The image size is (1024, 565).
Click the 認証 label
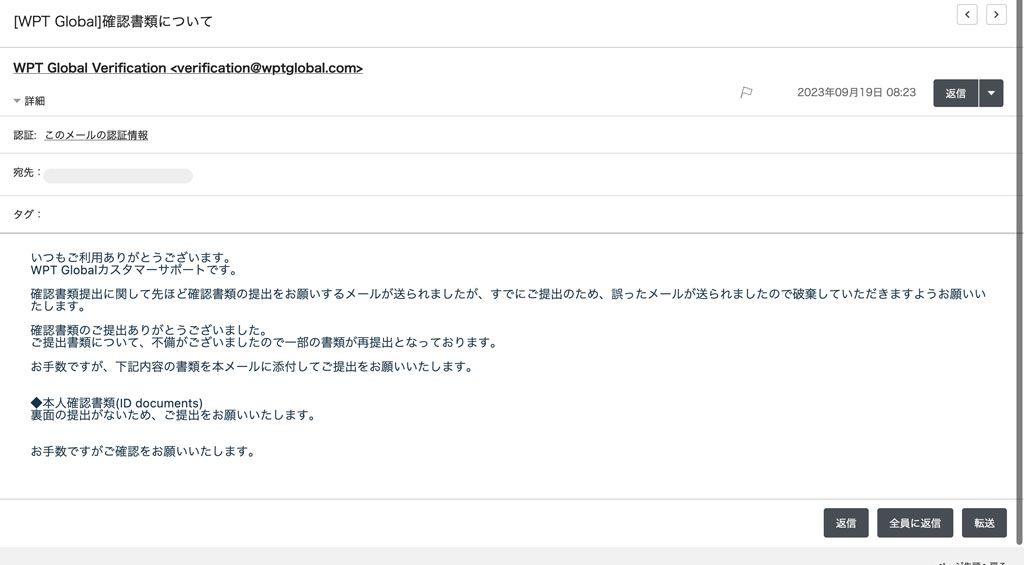(x=24, y=135)
